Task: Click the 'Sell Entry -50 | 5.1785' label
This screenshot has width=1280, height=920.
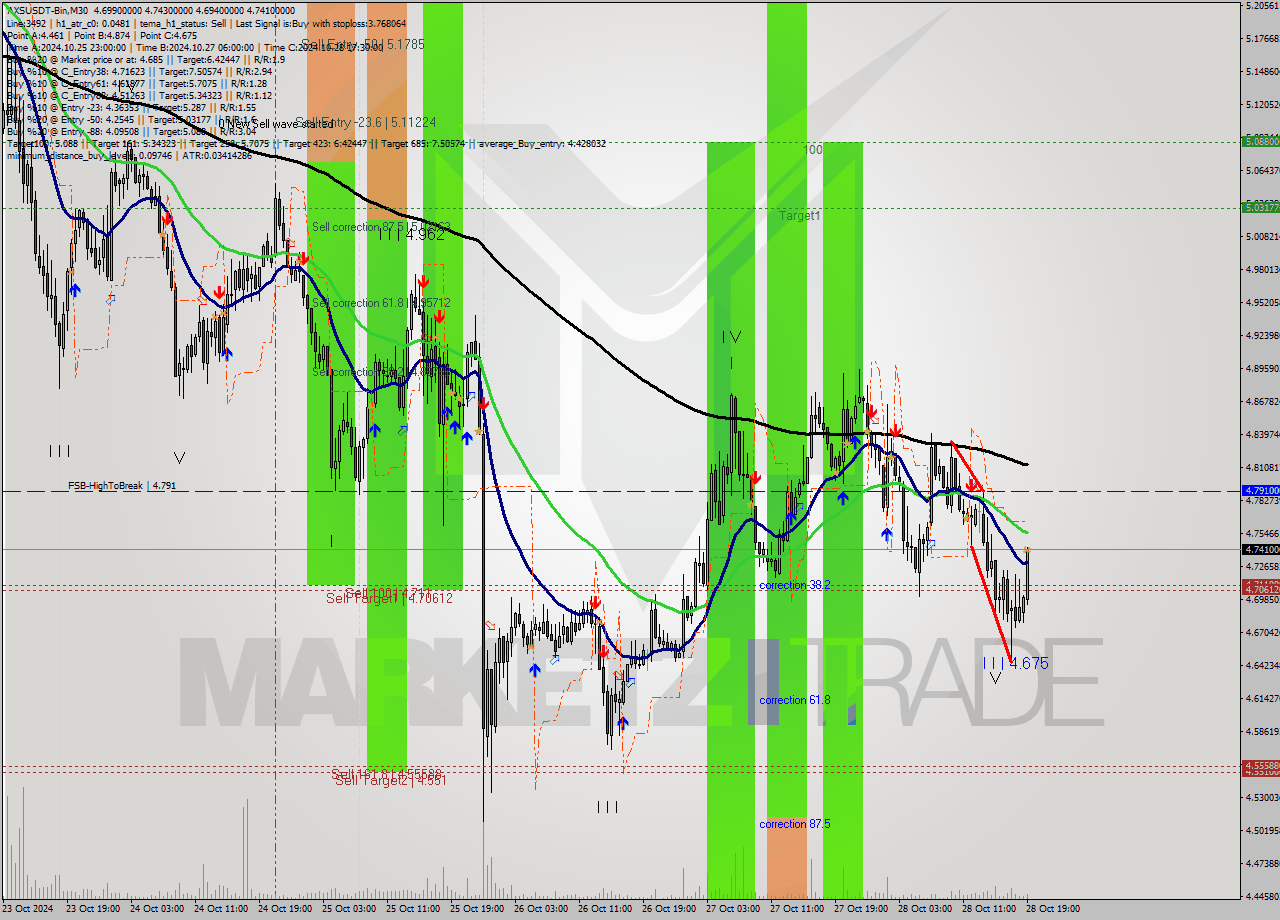Action: point(363,45)
